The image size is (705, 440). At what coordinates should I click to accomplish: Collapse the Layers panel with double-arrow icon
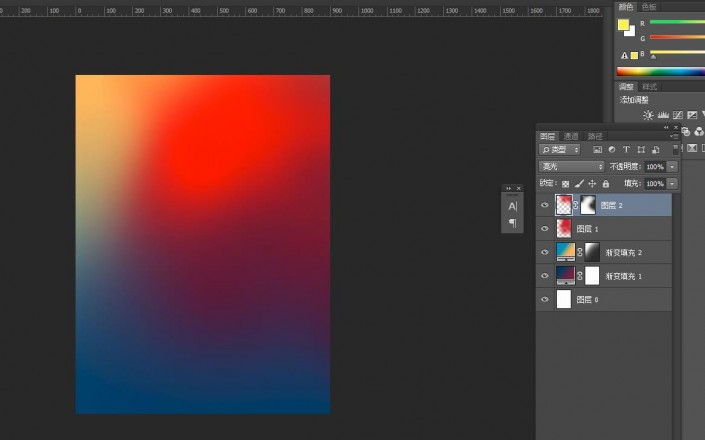(666, 127)
